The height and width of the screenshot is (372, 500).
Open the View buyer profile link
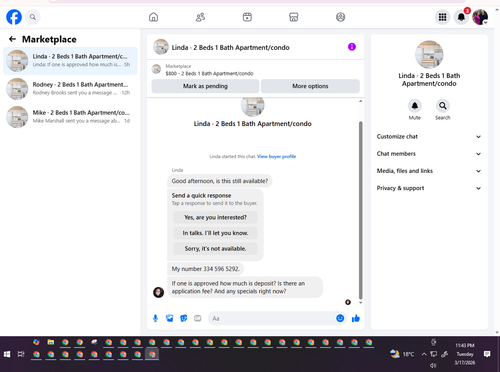pos(276,156)
